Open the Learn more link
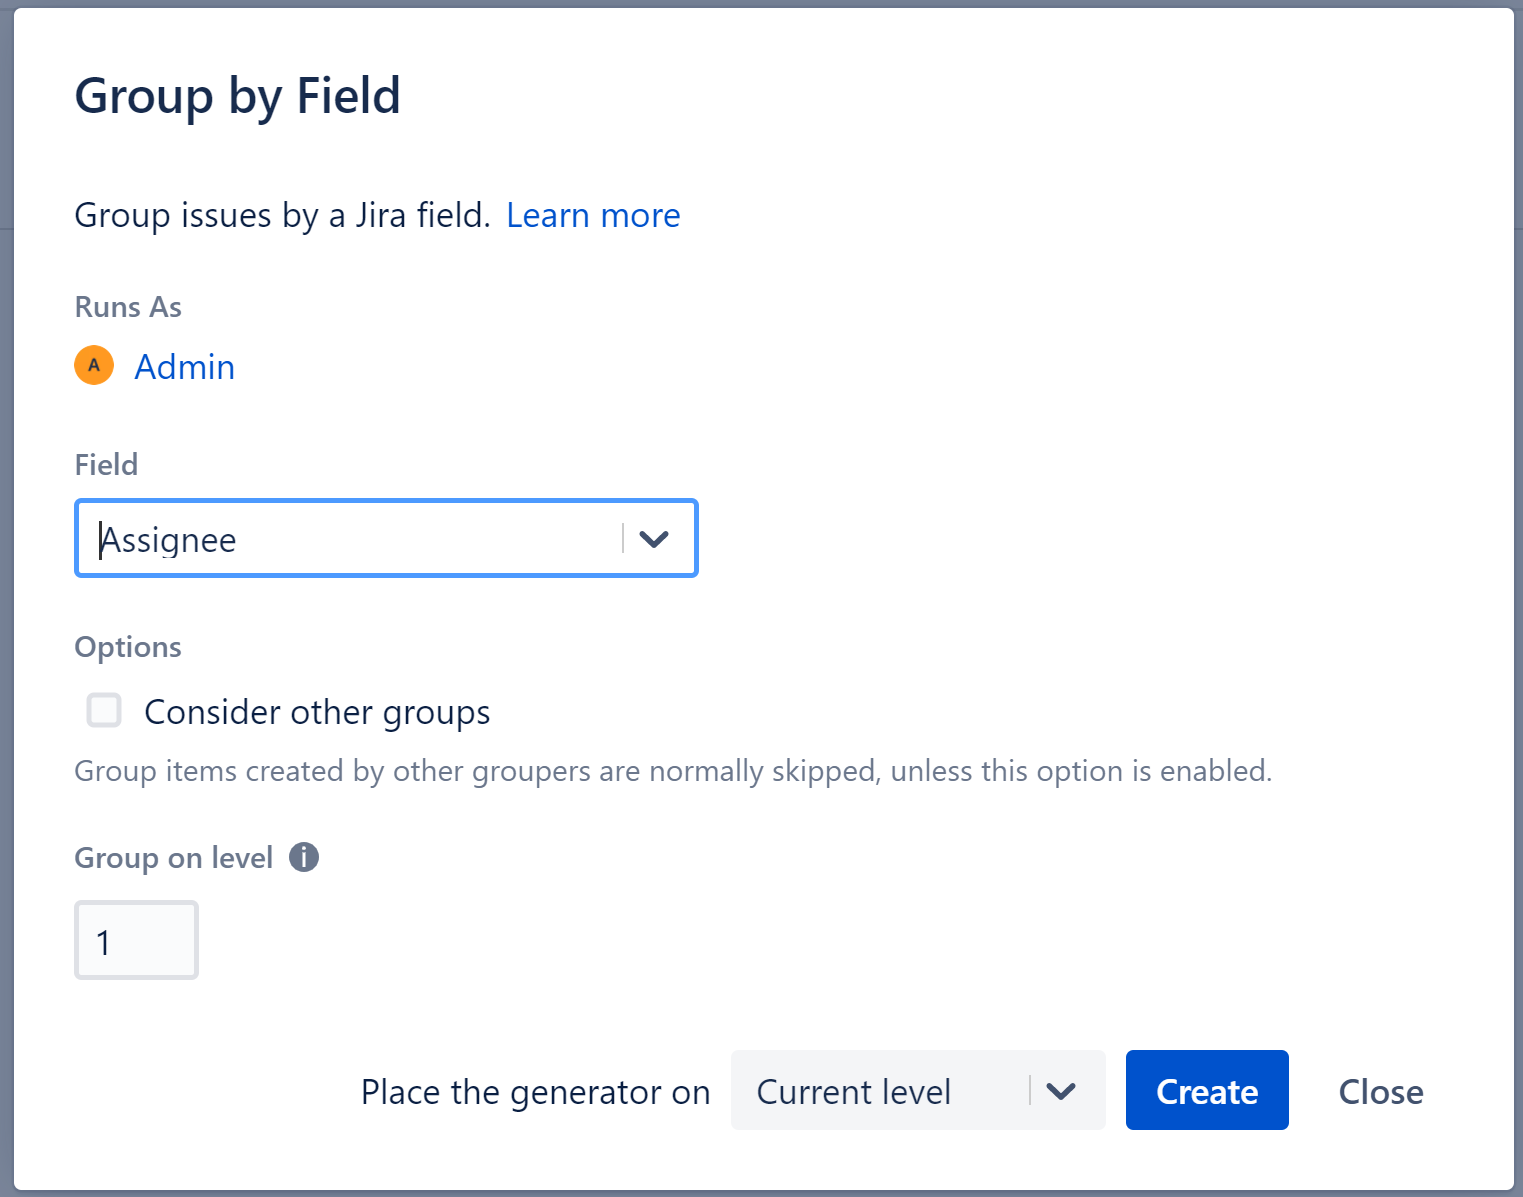Image resolution: width=1523 pixels, height=1197 pixels. pos(593,215)
